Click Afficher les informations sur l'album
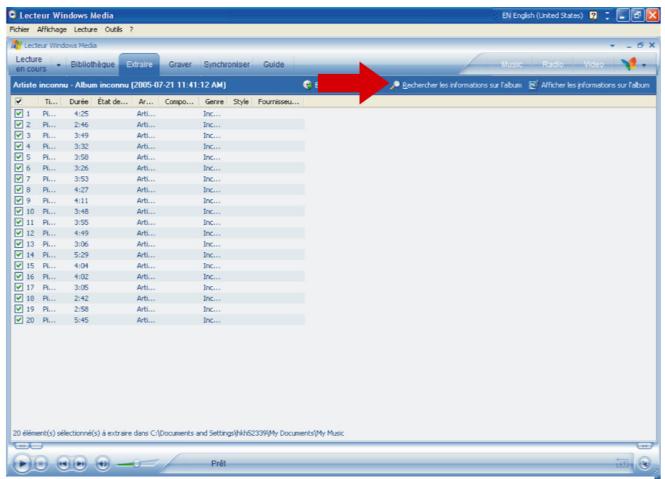Image resolution: width=665 pixels, height=479 pixels. [595, 85]
